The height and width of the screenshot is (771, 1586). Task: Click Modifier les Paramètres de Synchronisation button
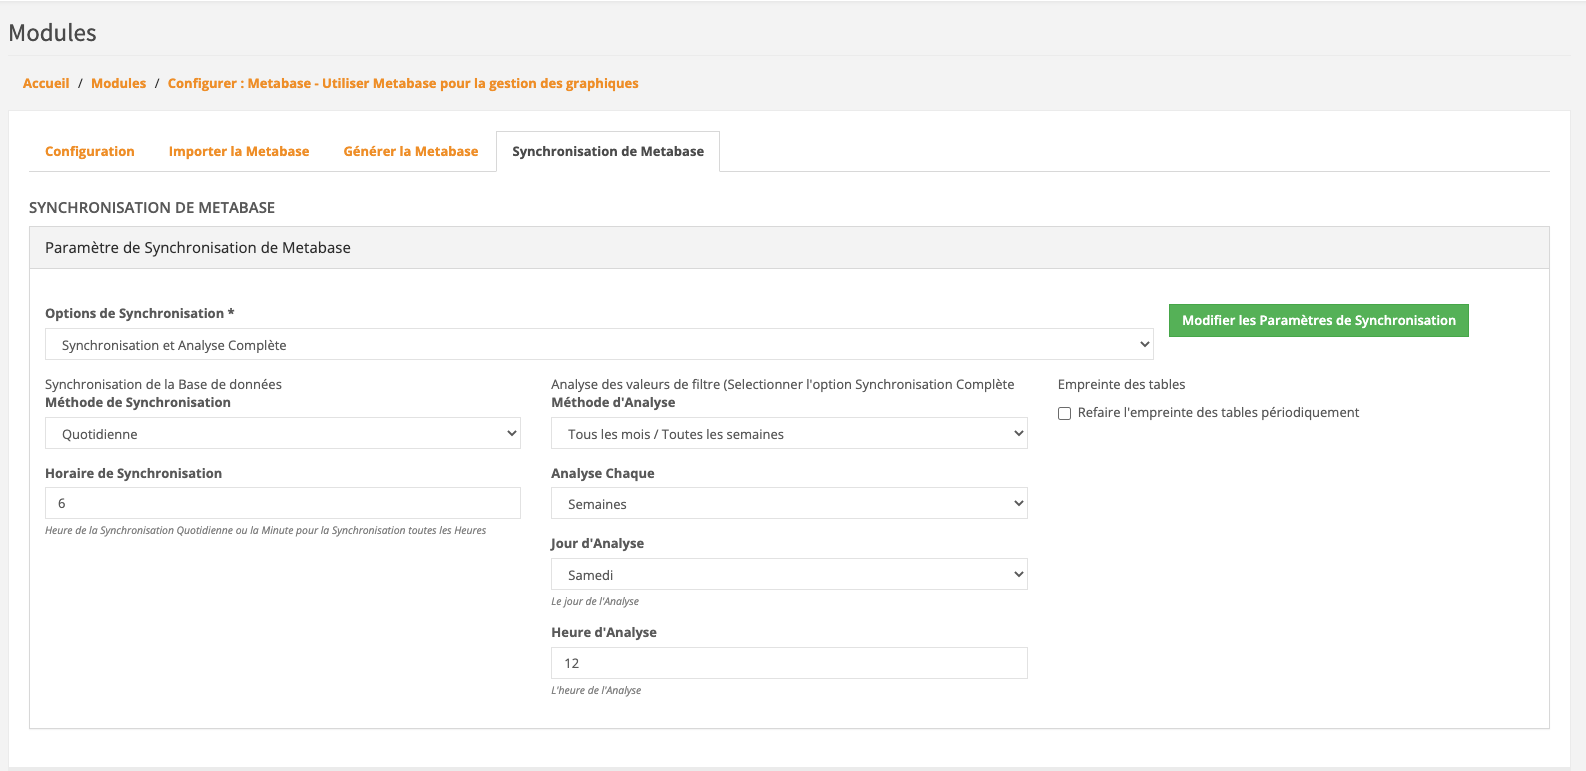point(1318,320)
